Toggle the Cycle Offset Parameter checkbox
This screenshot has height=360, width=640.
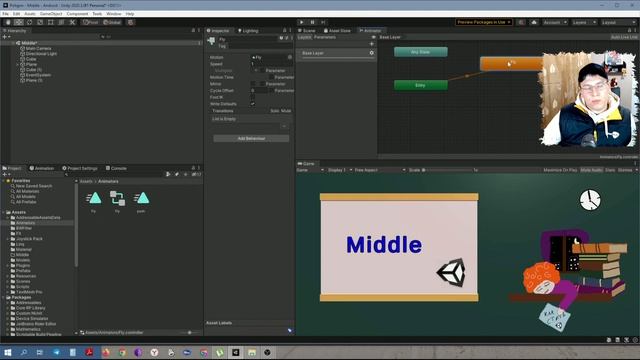271,91
